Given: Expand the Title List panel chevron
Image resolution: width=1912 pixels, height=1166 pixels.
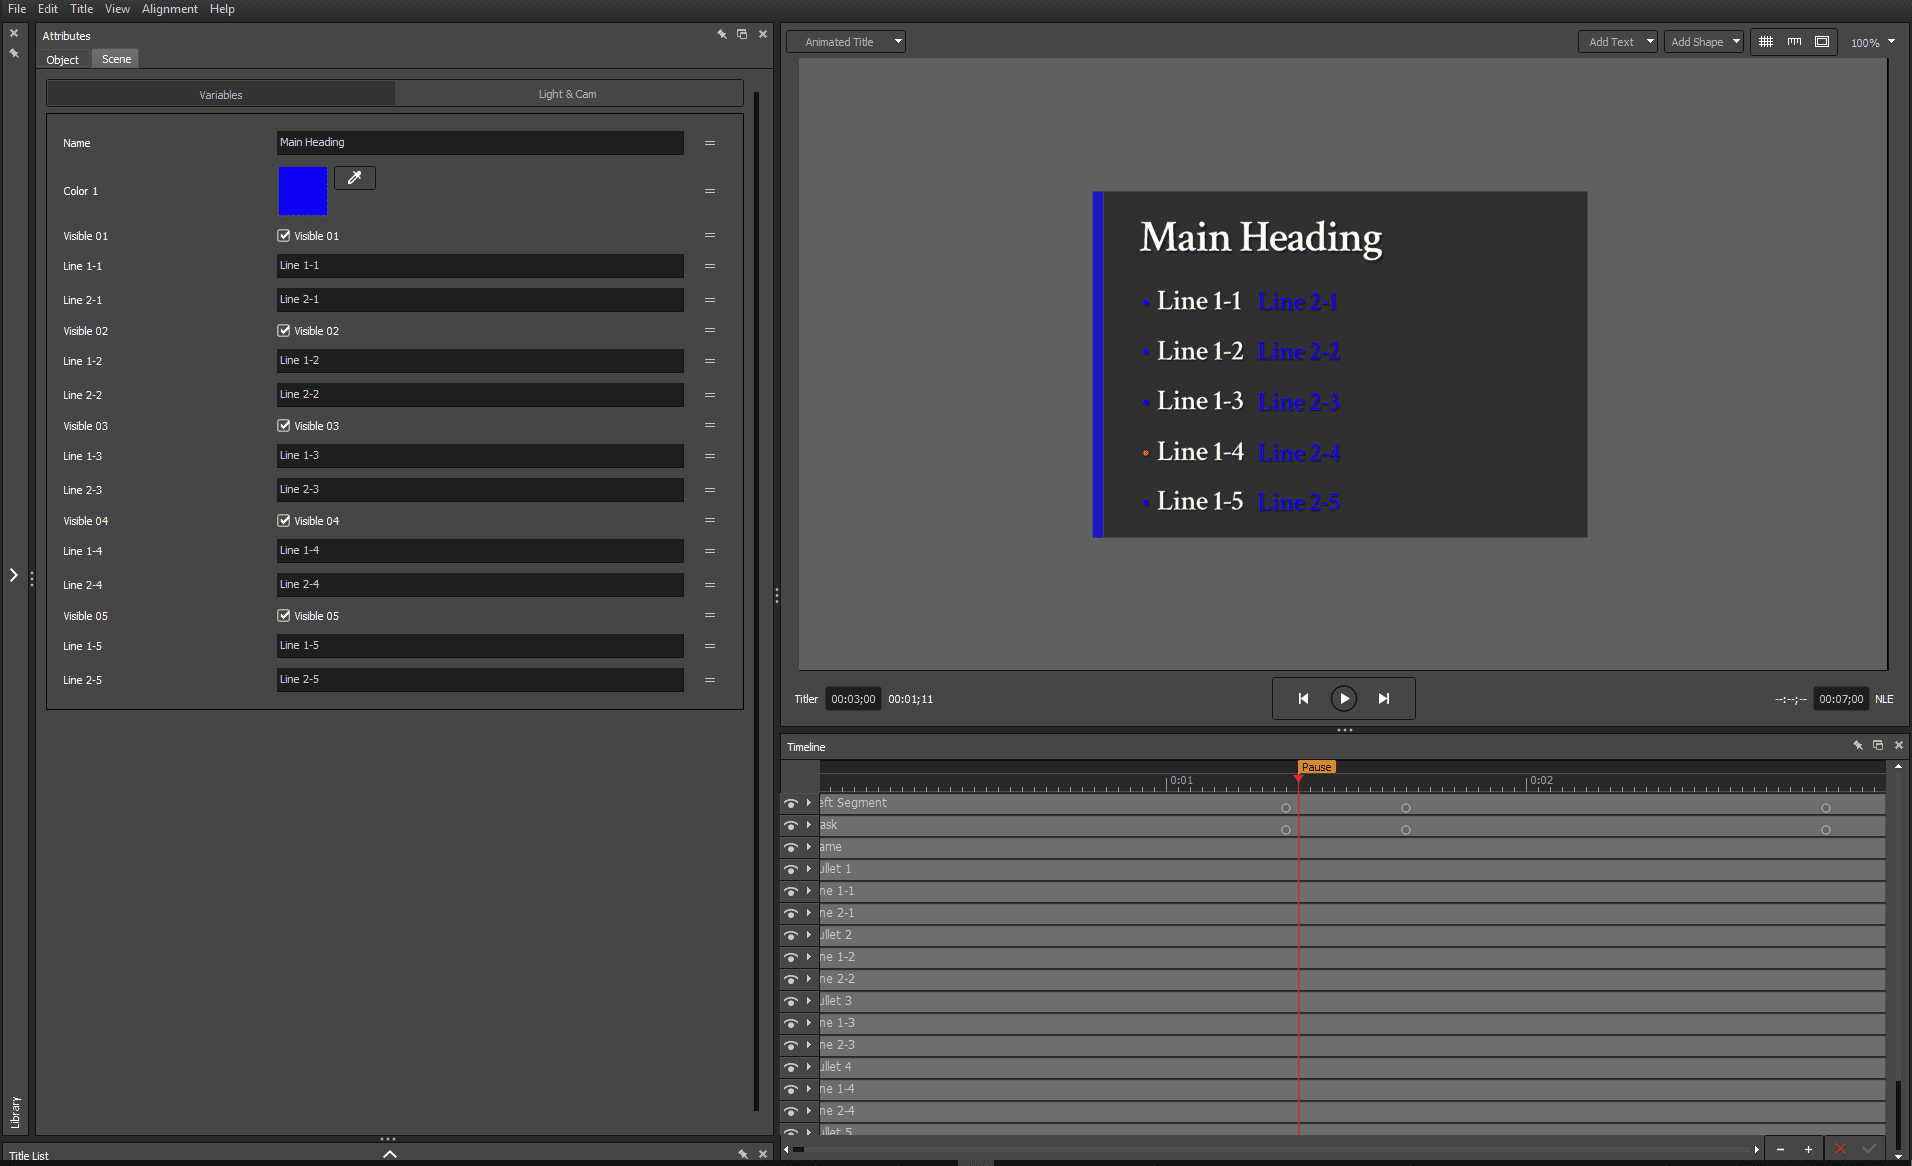Looking at the screenshot, I should pyautogui.click(x=390, y=1154).
